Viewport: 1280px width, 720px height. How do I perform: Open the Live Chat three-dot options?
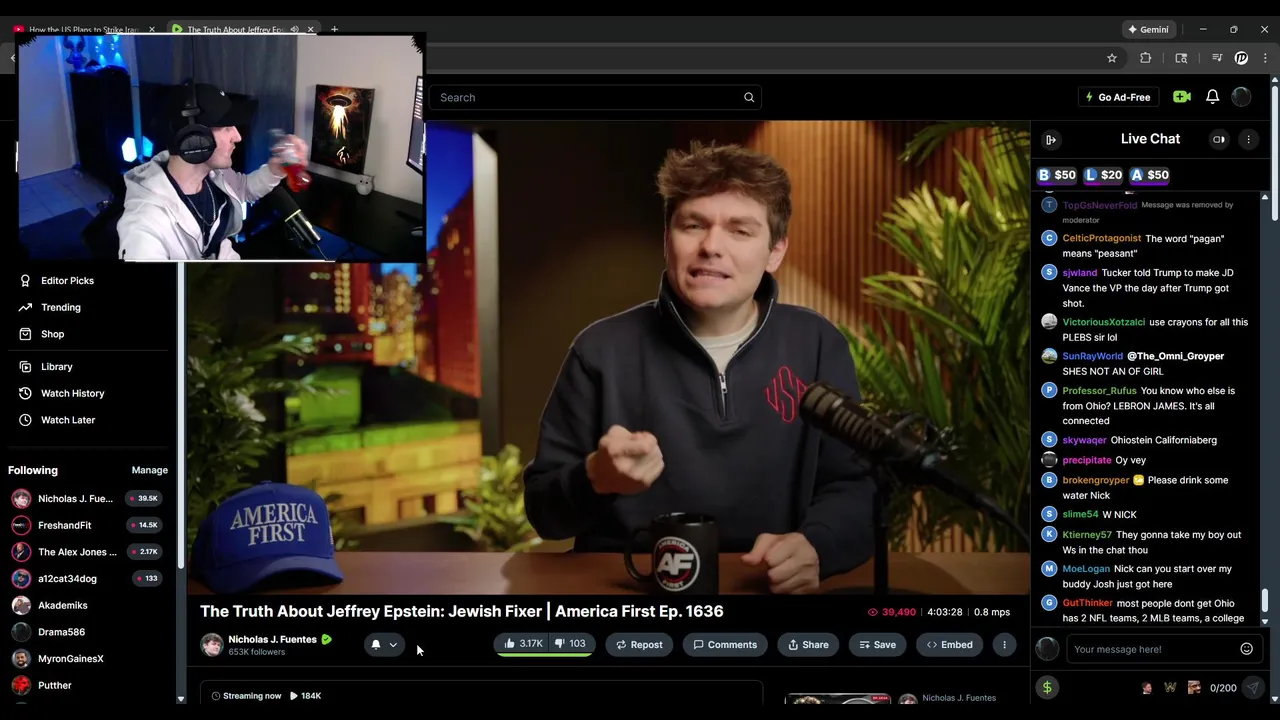(1249, 140)
